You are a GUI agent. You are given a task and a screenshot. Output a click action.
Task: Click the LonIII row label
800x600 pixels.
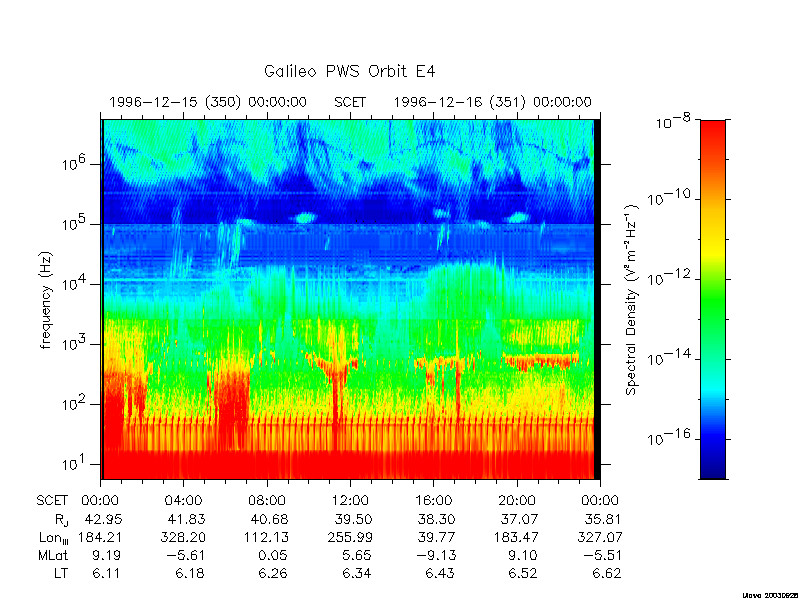pyautogui.click(x=54, y=538)
